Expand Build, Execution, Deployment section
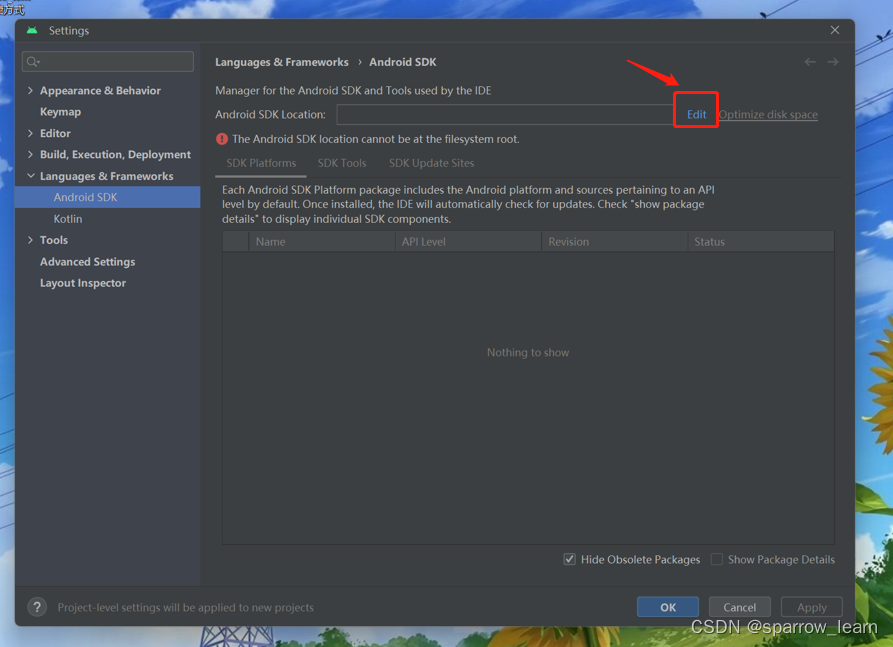The image size is (893, 647). [31, 154]
